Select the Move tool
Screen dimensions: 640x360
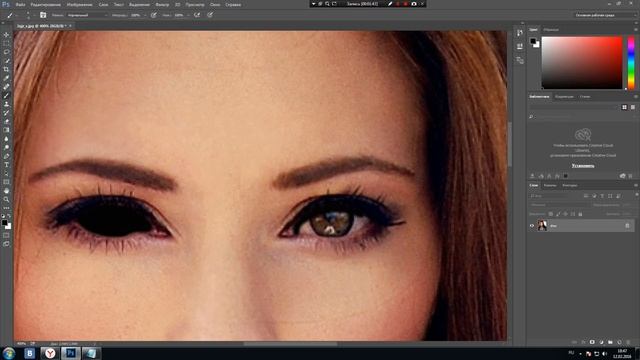[x=6, y=35]
